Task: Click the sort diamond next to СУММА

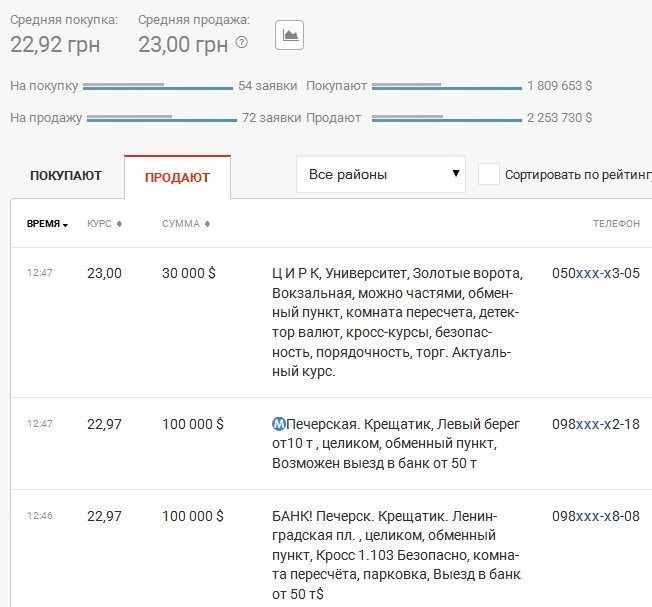Action: [x=207, y=224]
